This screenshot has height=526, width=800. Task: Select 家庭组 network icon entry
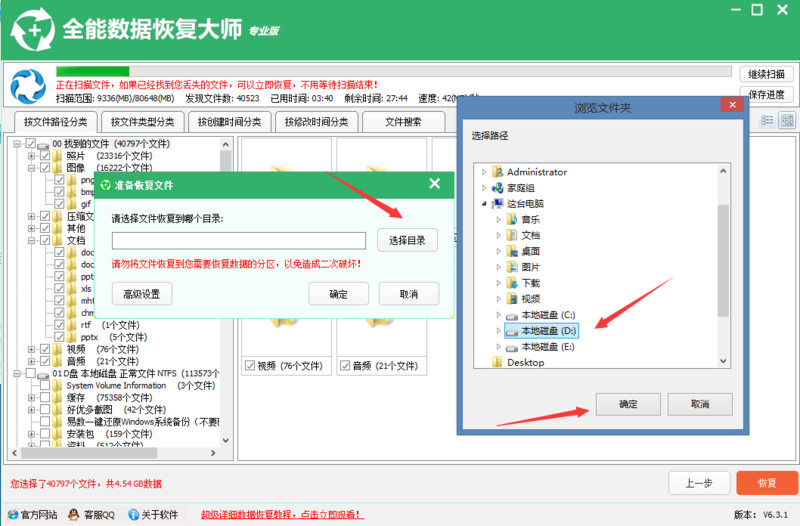[x=513, y=188]
